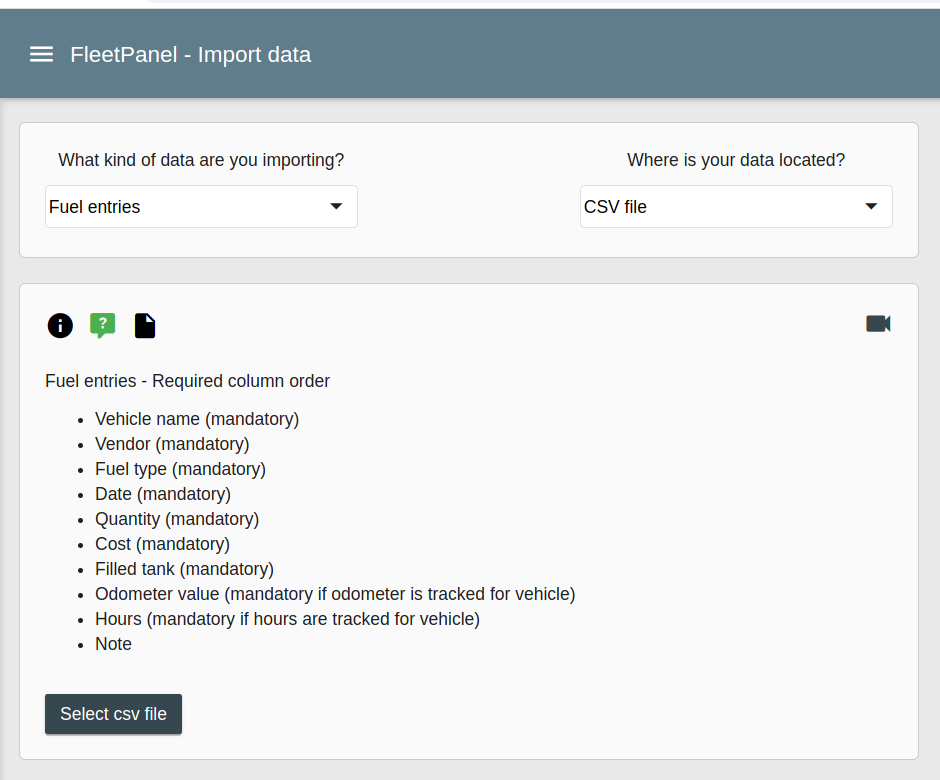Screen dimensions: 940x780
Task: Click the 'Odometer value' list item
Action: 335,594
